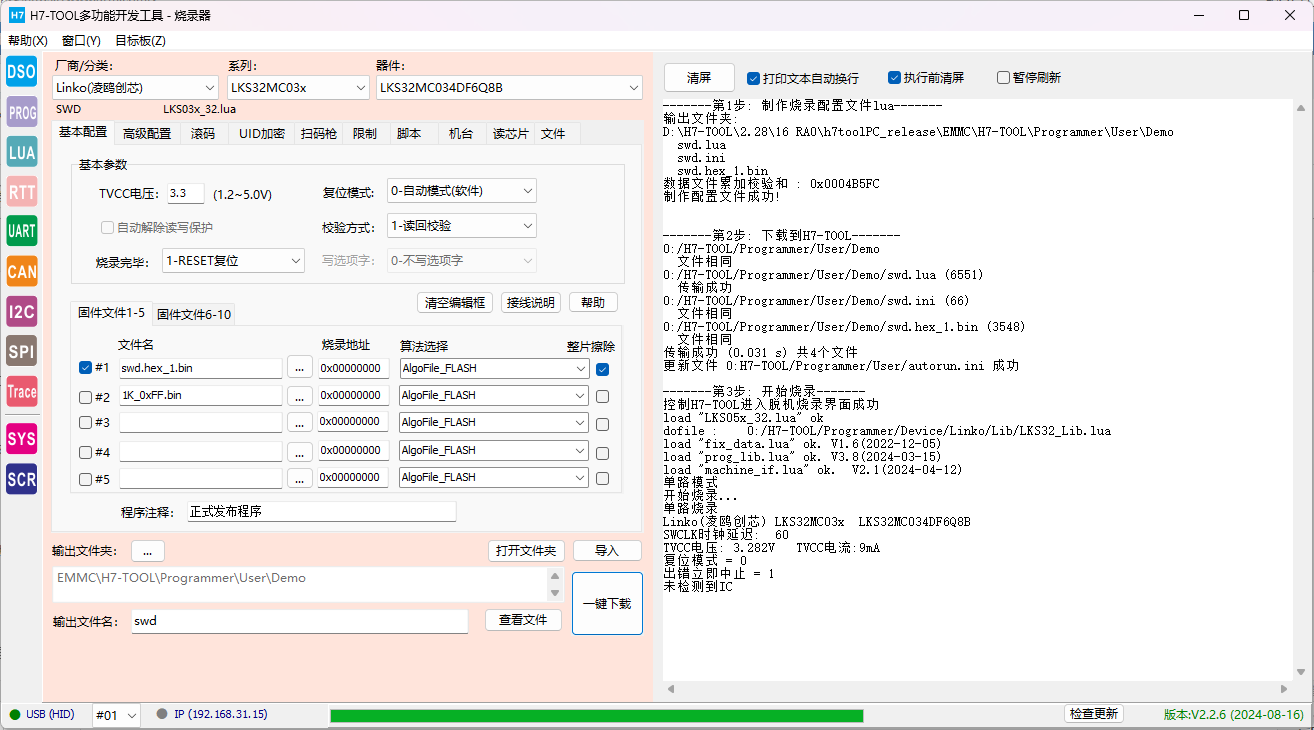Click the 清屏 button
Viewport: 1314px width, 730px height.
(x=699, y=77)
